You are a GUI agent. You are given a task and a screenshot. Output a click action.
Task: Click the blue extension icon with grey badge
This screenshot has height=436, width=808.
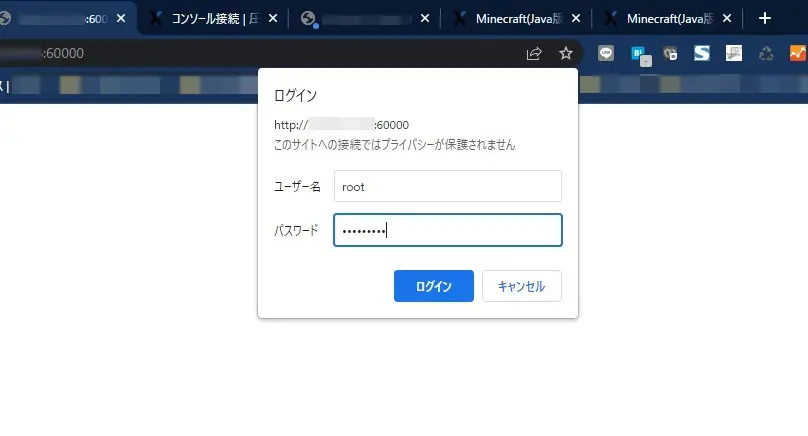[639, 54]
